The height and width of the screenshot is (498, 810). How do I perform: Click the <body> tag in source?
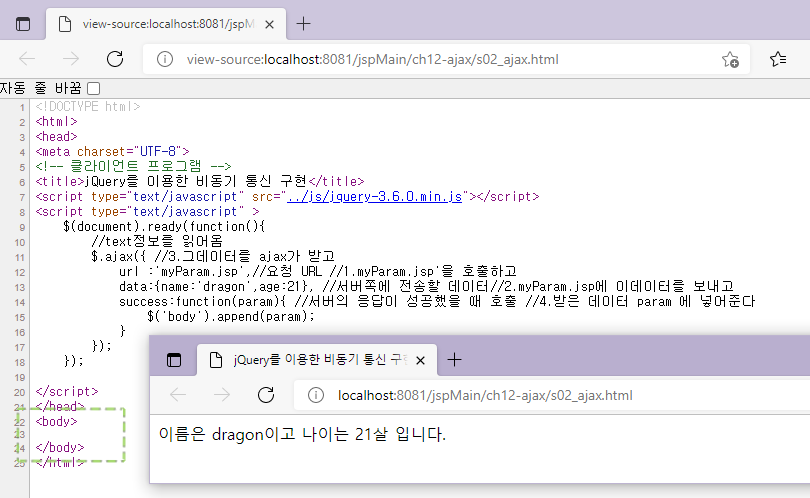[x=56, y=421]
